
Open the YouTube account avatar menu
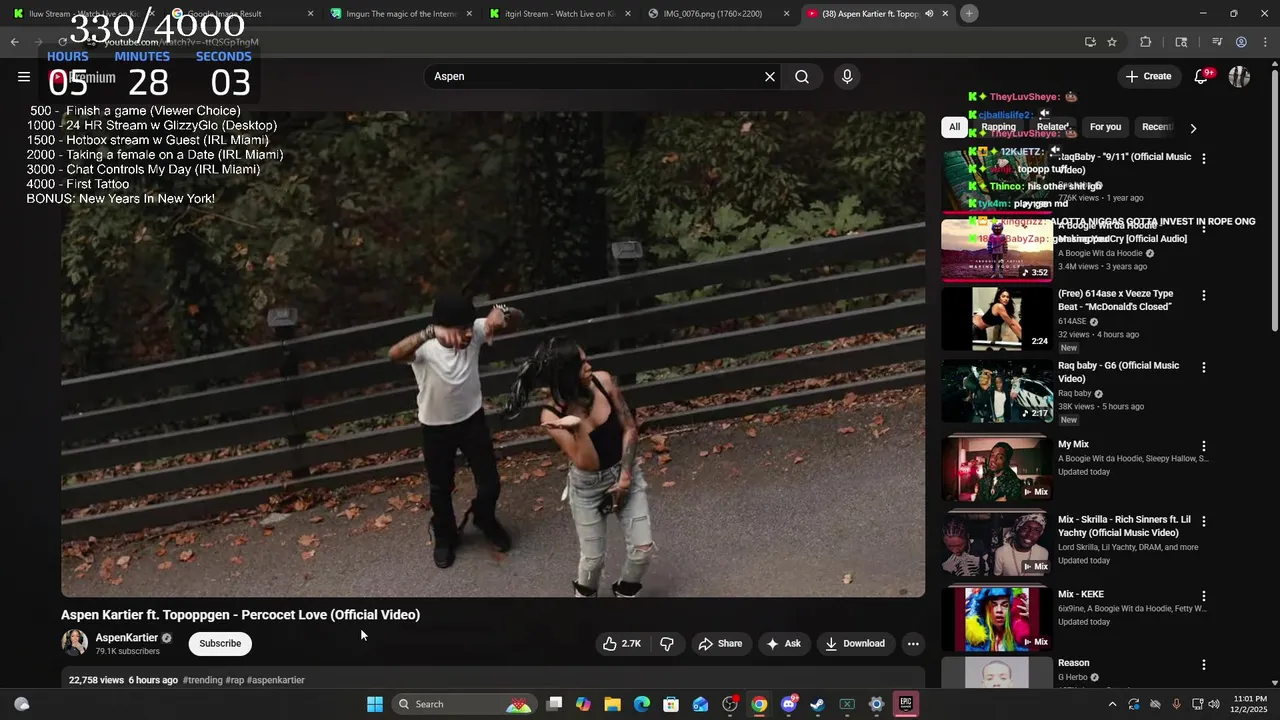click(1240, 77)
